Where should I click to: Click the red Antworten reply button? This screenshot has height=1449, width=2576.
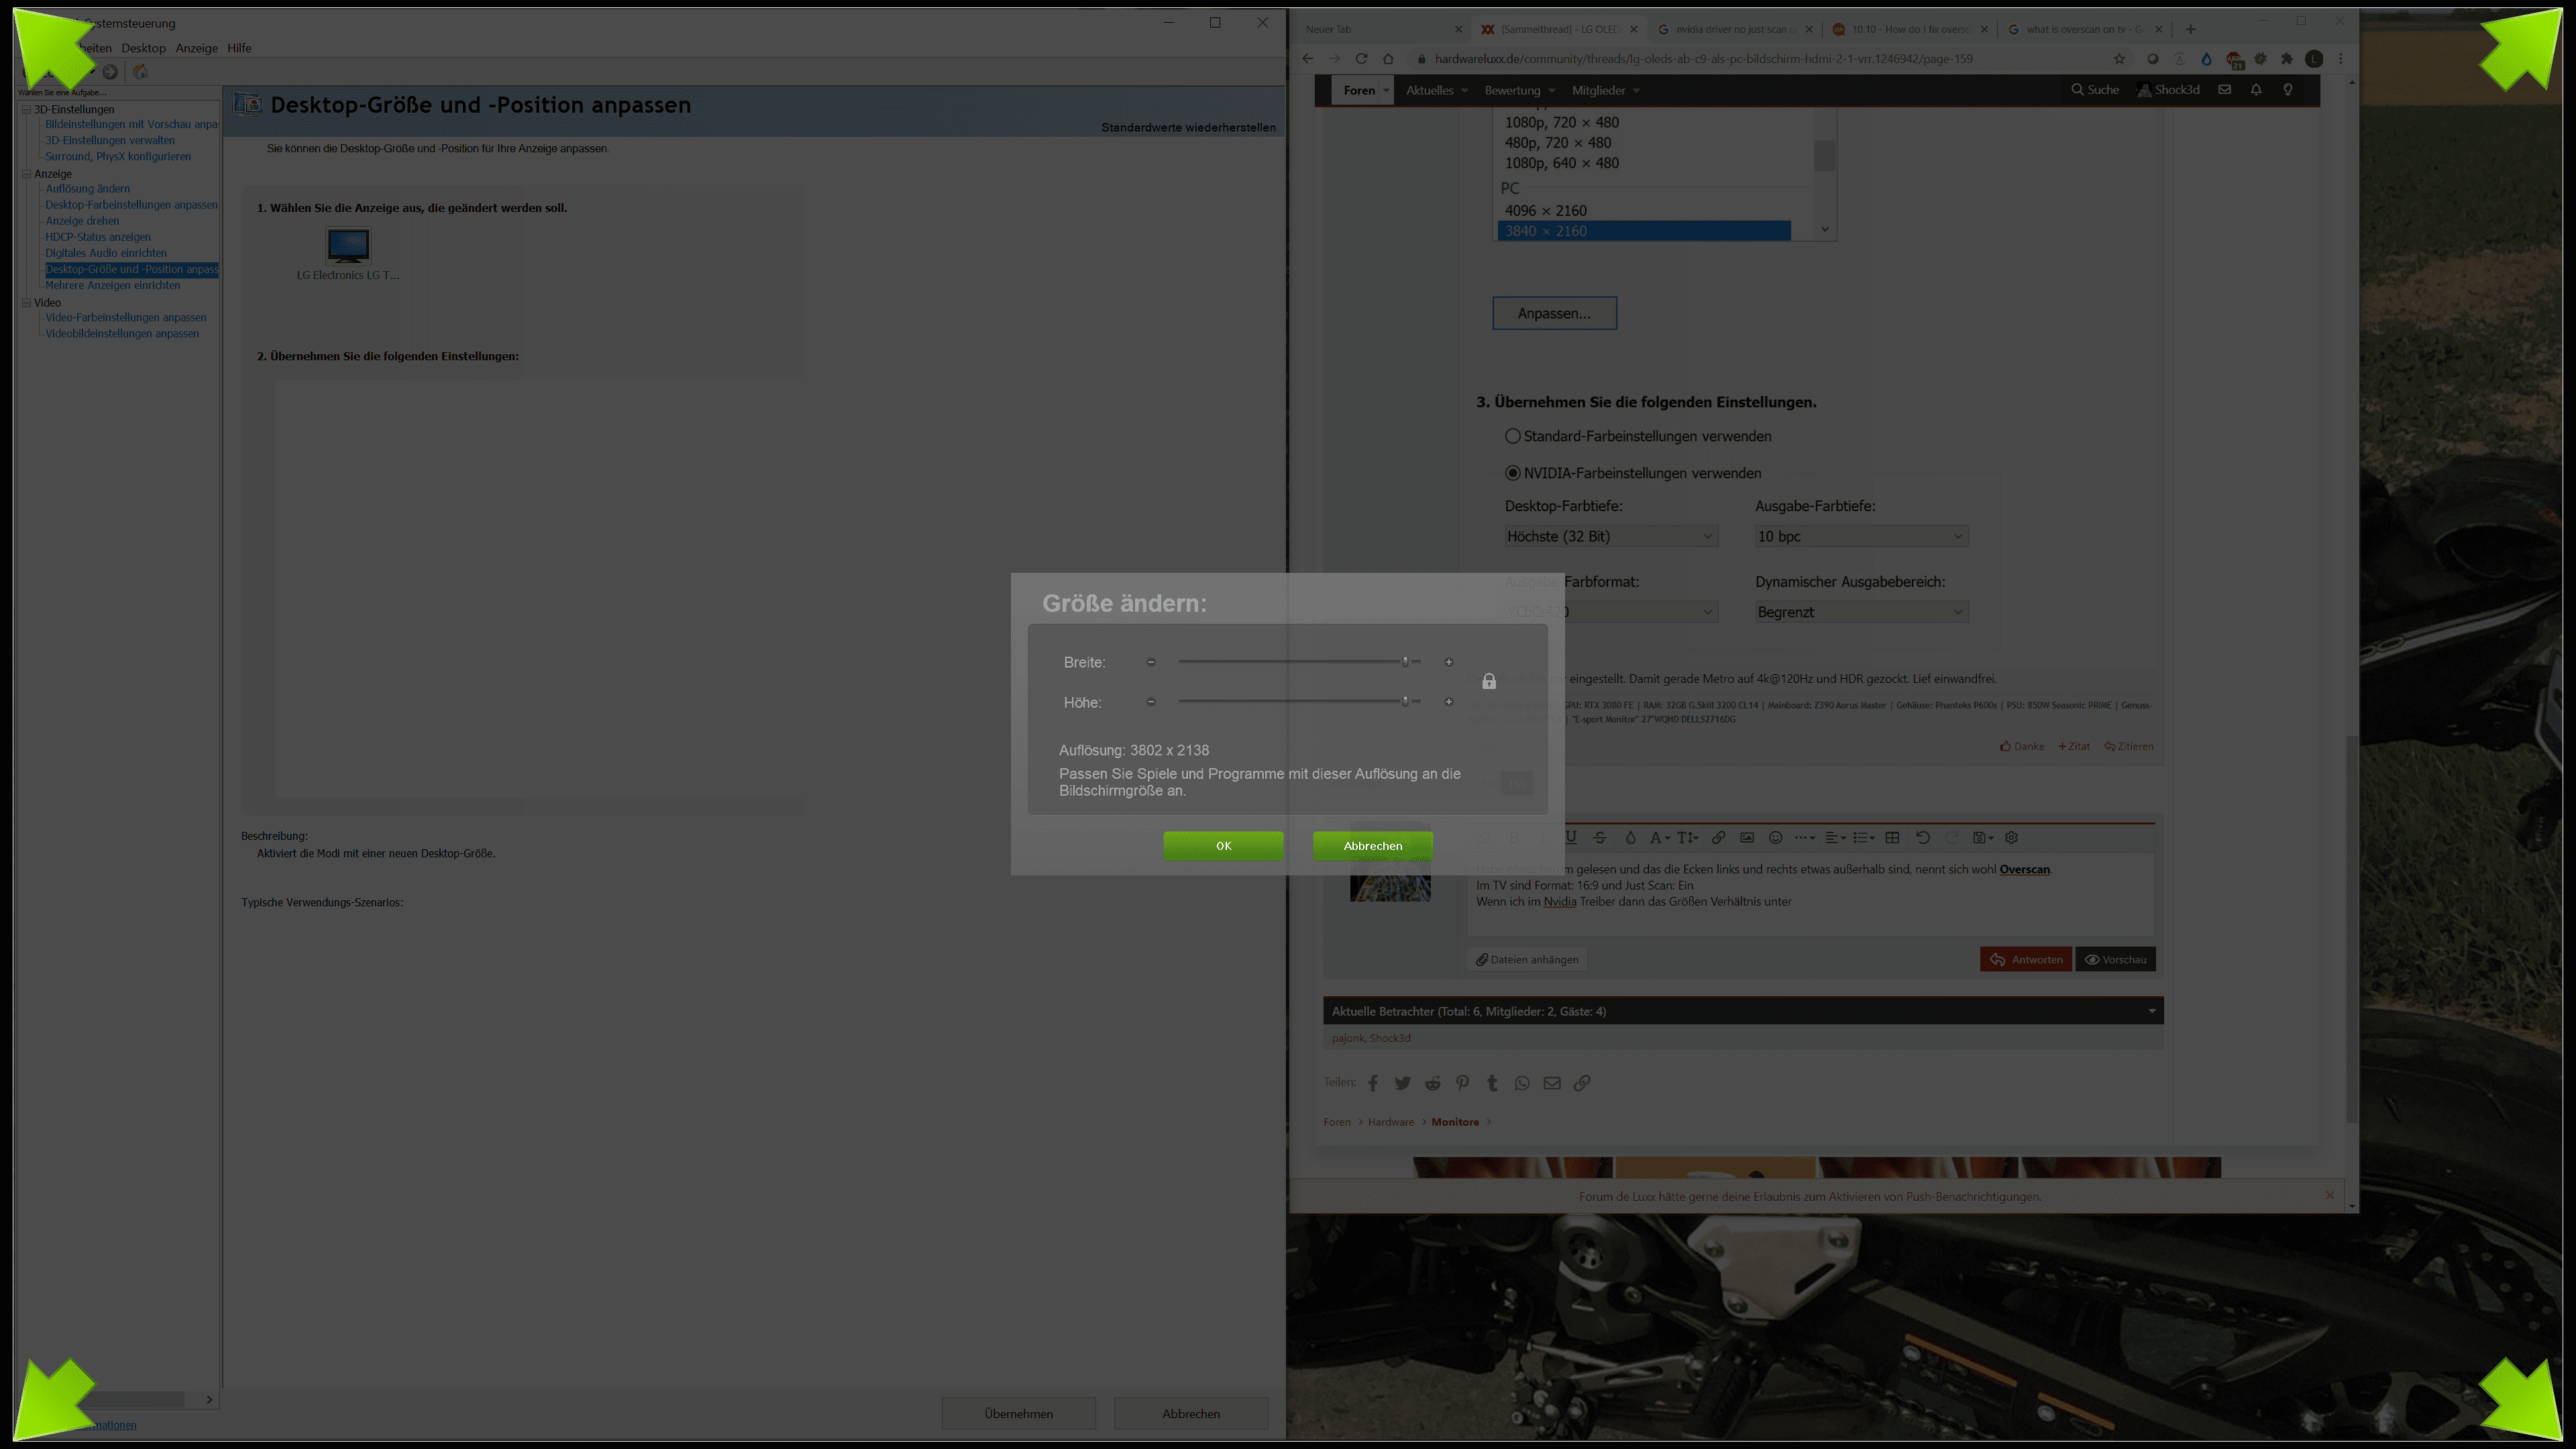(x=2026, y=959)
